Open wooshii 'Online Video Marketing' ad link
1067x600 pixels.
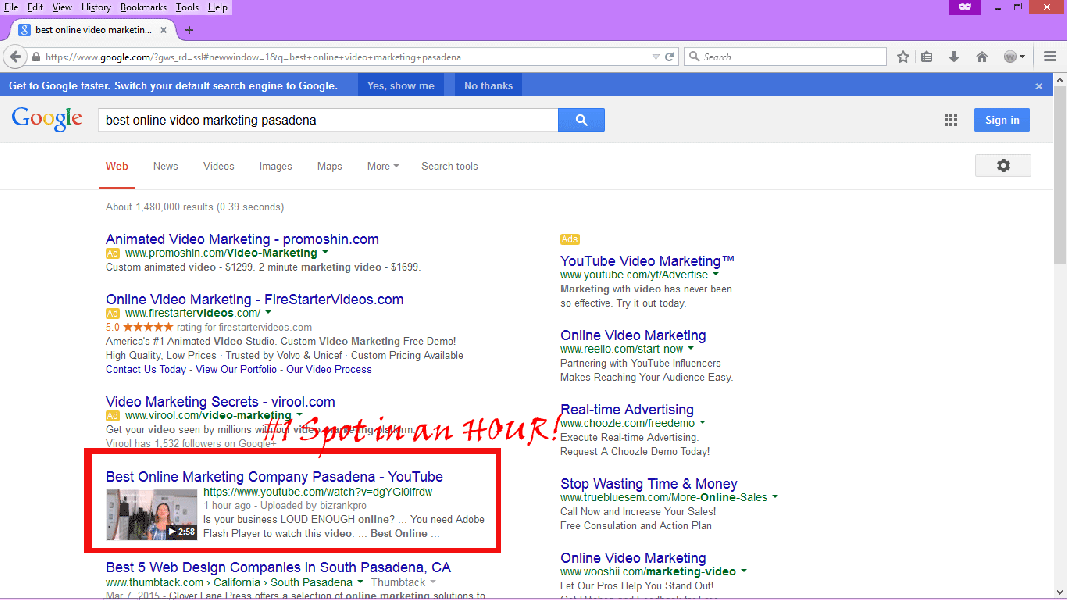(x=633, y=558)
